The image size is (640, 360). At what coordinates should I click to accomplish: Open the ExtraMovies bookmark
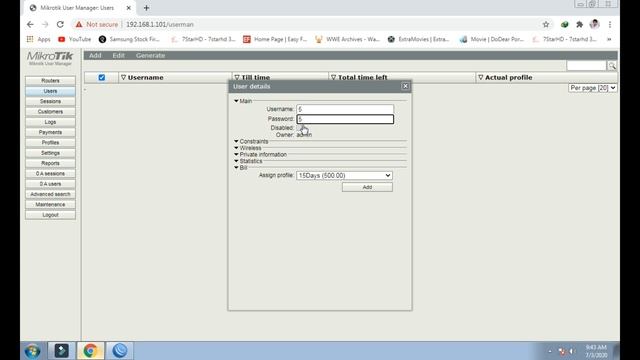pyautogui.click(x=418, y=39)
